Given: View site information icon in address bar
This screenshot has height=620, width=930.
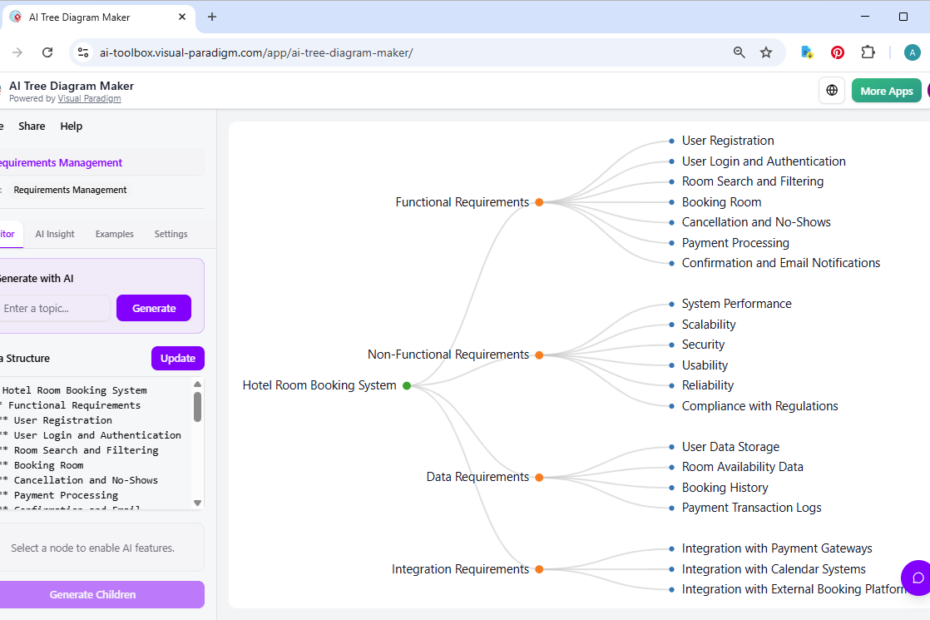Looking at the screenshot, I should [84, 53].
